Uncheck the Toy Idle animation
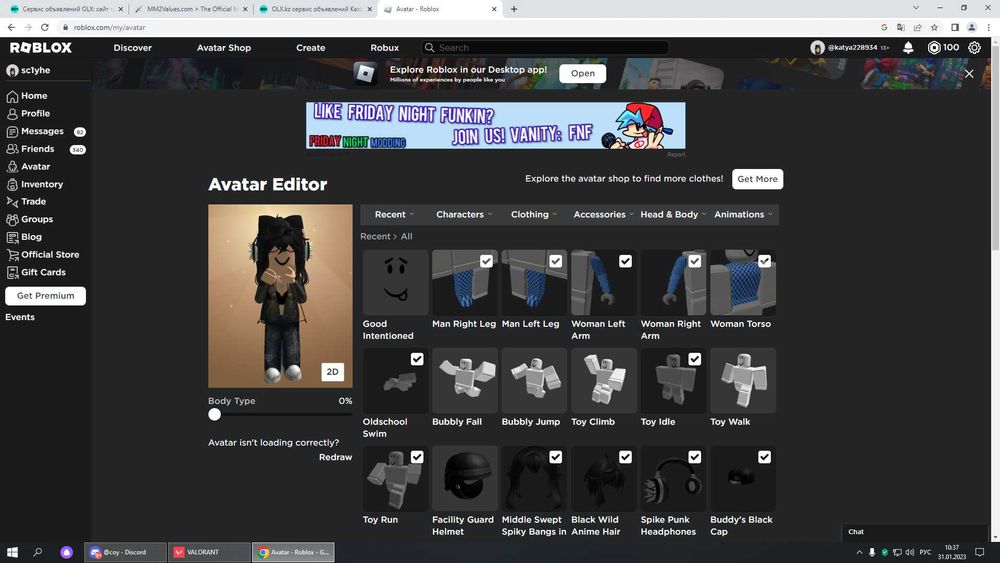Screen dimensions: 1000x563 695,359
